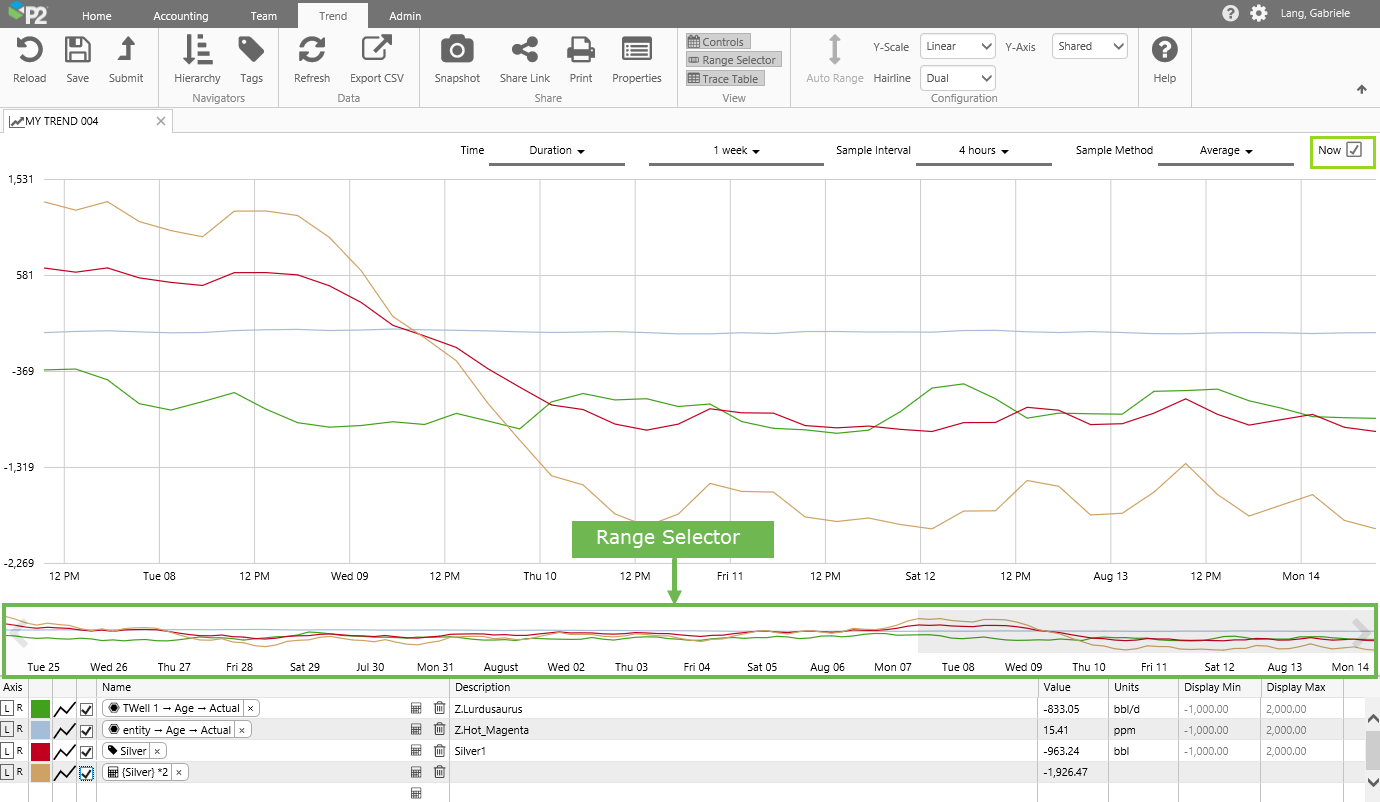Click the Properties button
1380x802 pixels.
[x=637, y=50]
